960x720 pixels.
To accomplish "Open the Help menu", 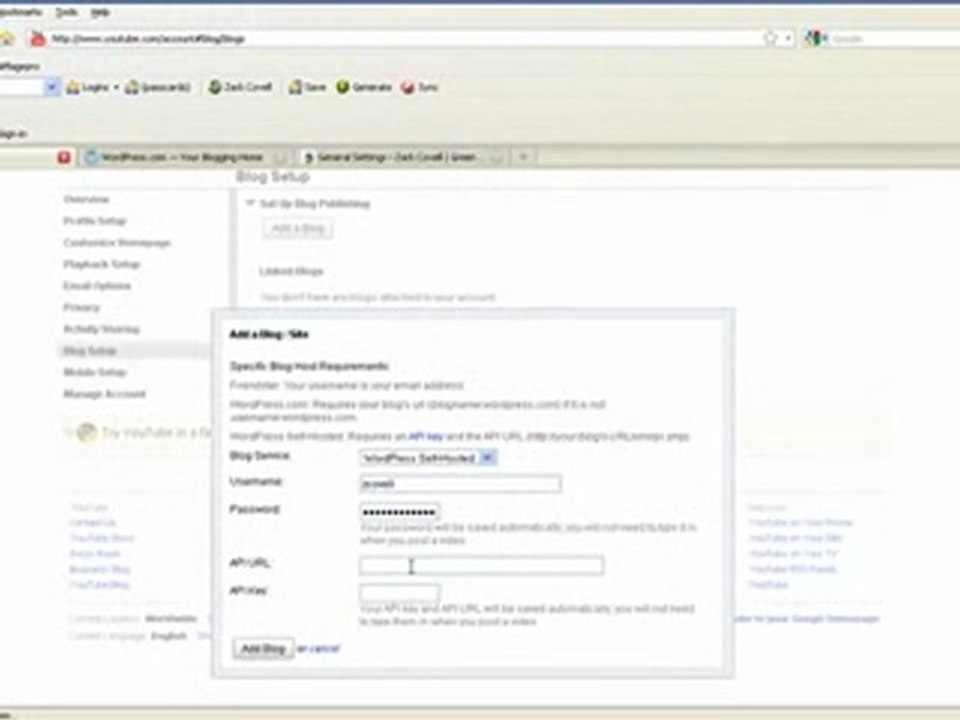I will click(x=100, y=12).
